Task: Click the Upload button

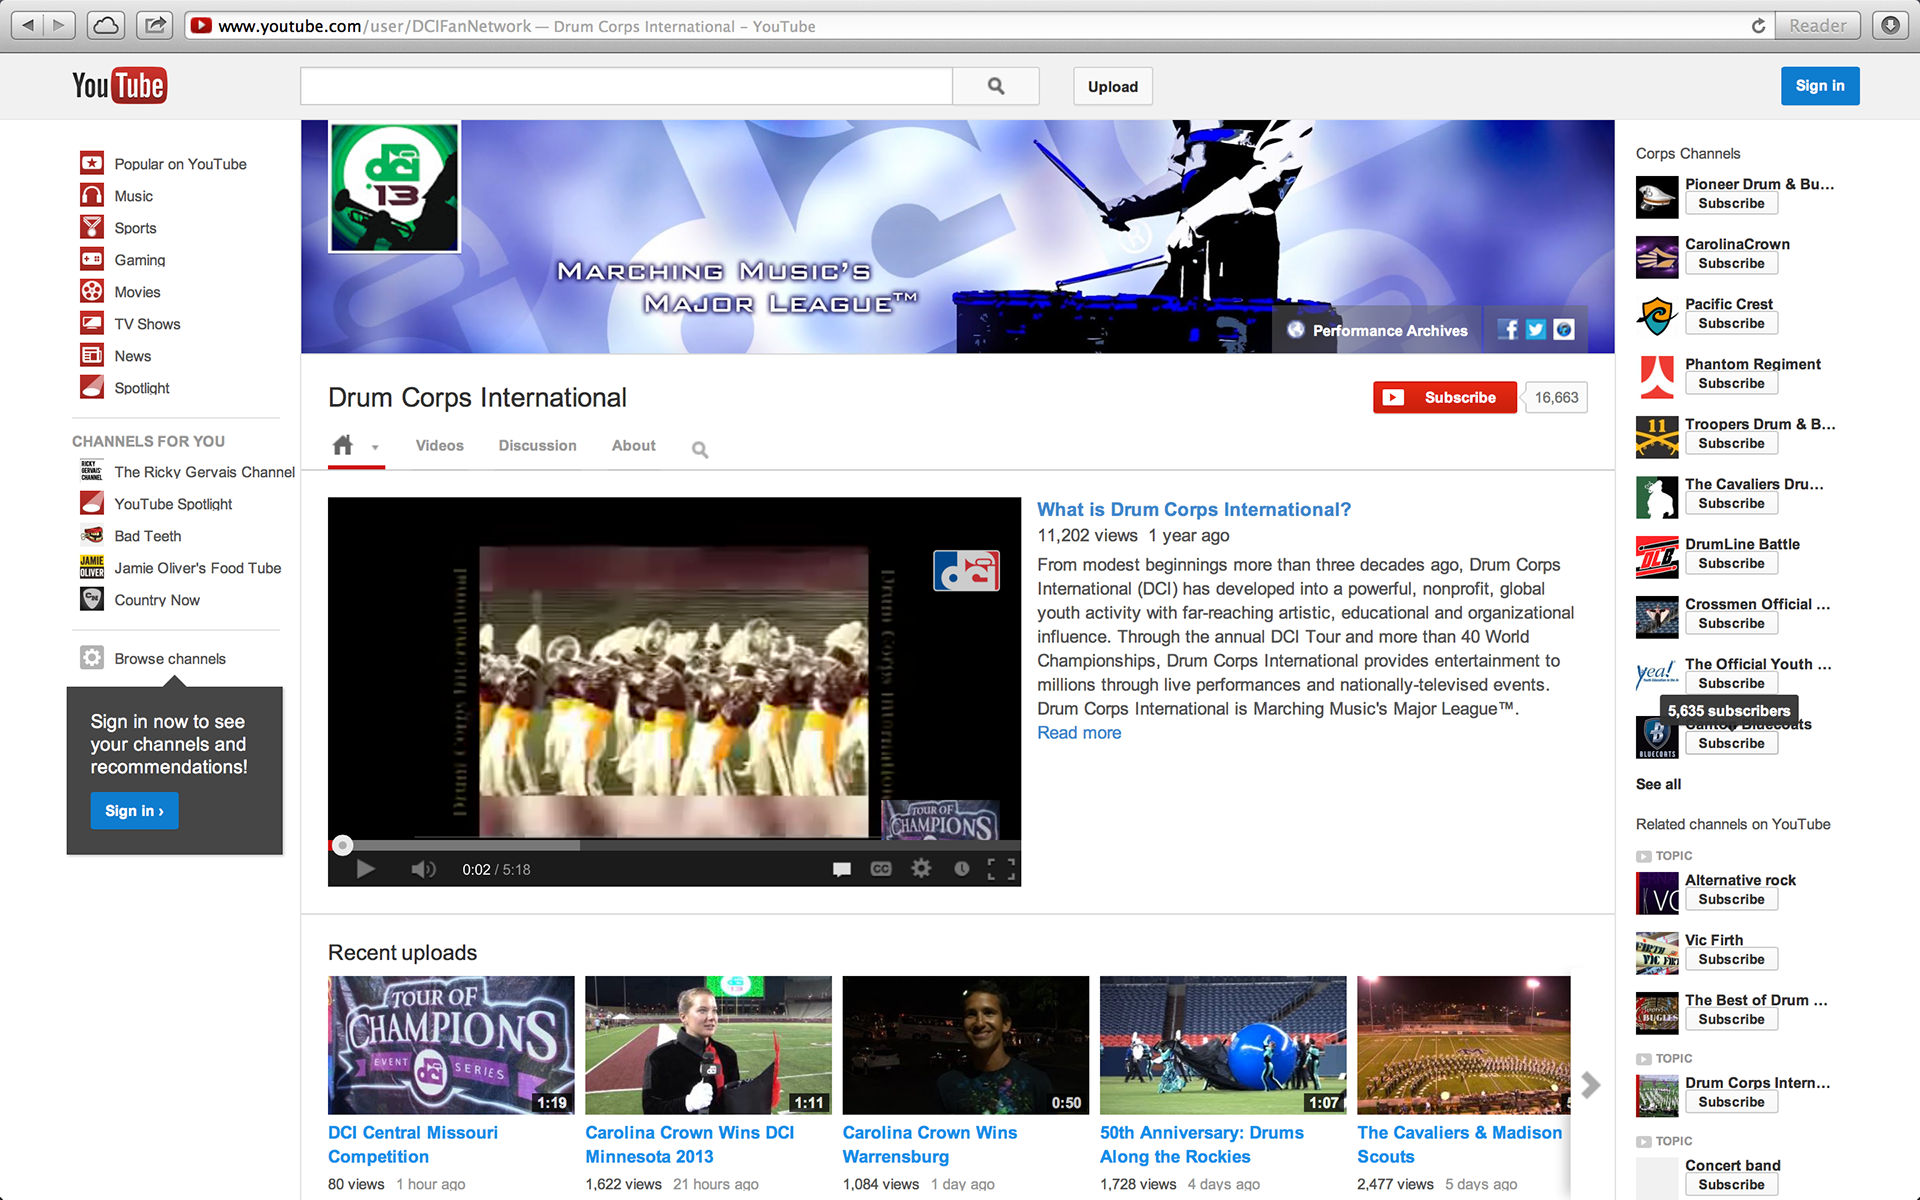Action: pos(1113,86)
